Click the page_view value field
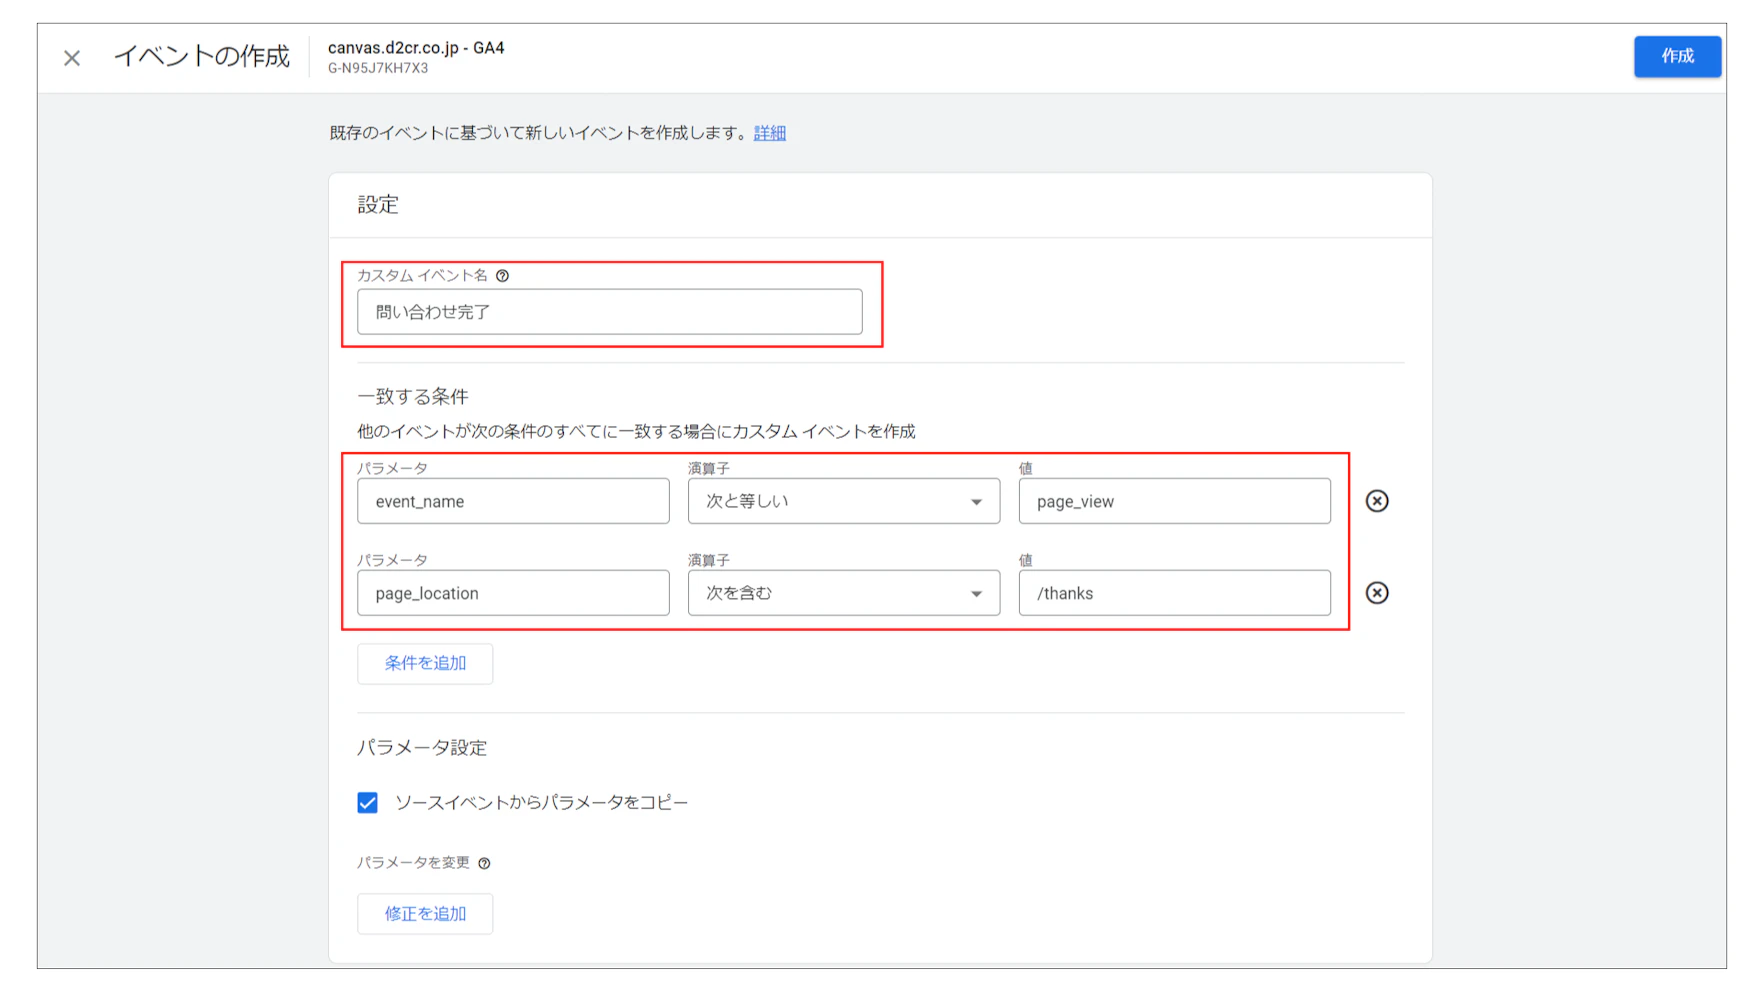Screen dimensions: 1764x992 click(x=1175, y=501)
